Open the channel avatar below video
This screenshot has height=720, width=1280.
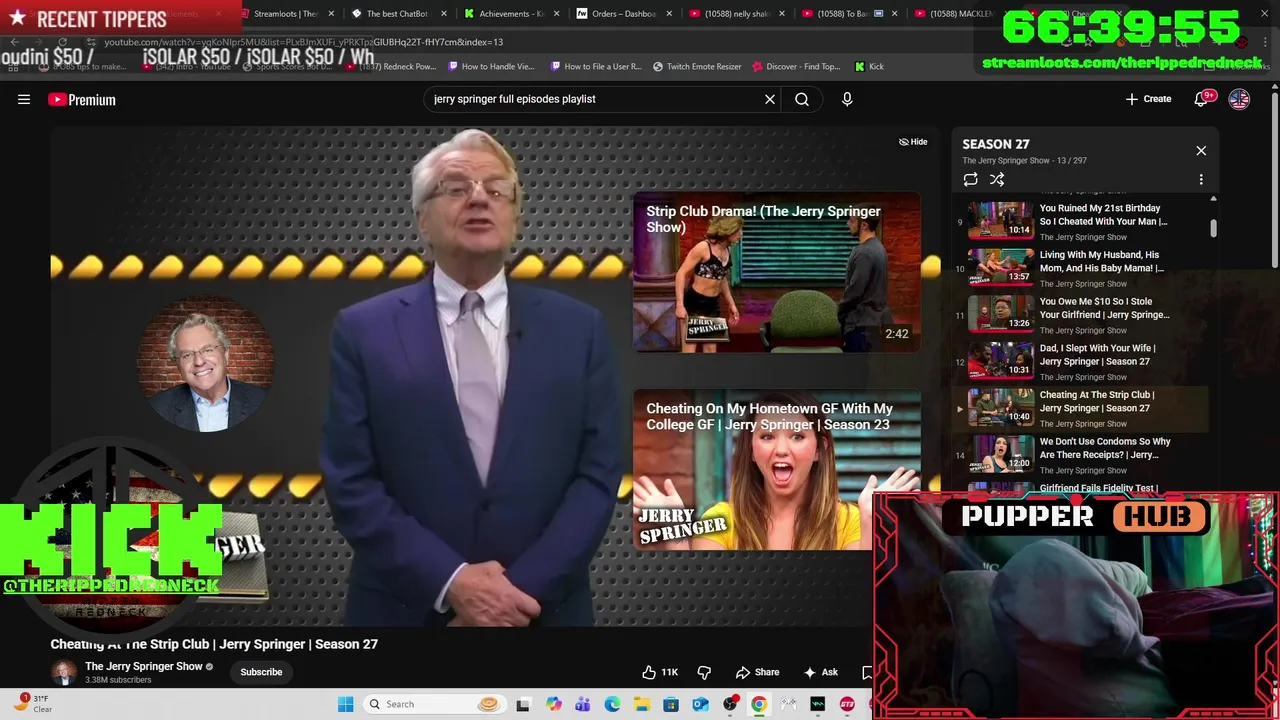tap(64, 672)
